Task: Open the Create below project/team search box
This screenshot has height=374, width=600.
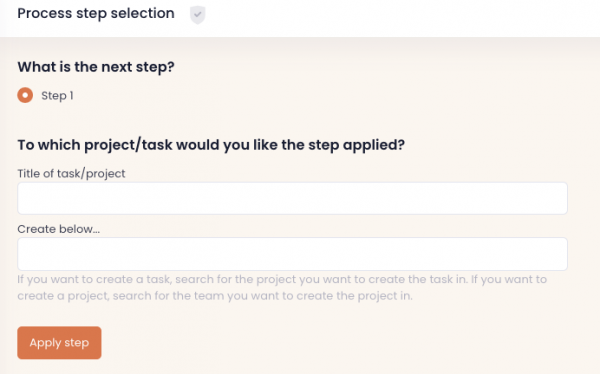Action: click(x=292, y=254)
